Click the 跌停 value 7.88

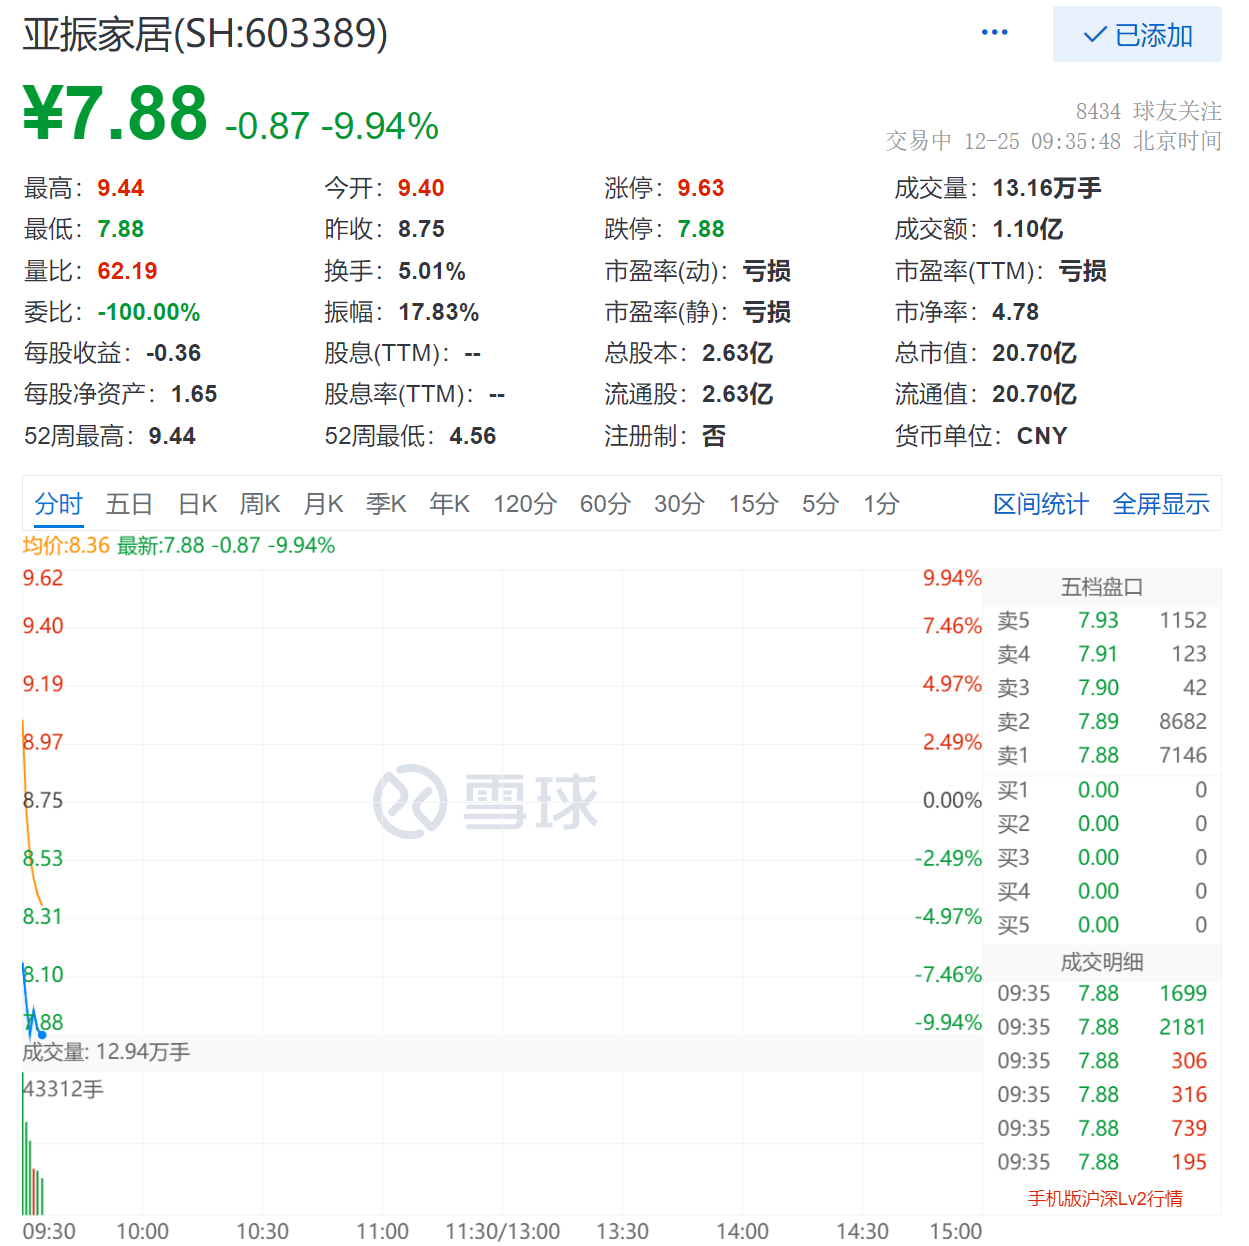click(x=700, y=229)
